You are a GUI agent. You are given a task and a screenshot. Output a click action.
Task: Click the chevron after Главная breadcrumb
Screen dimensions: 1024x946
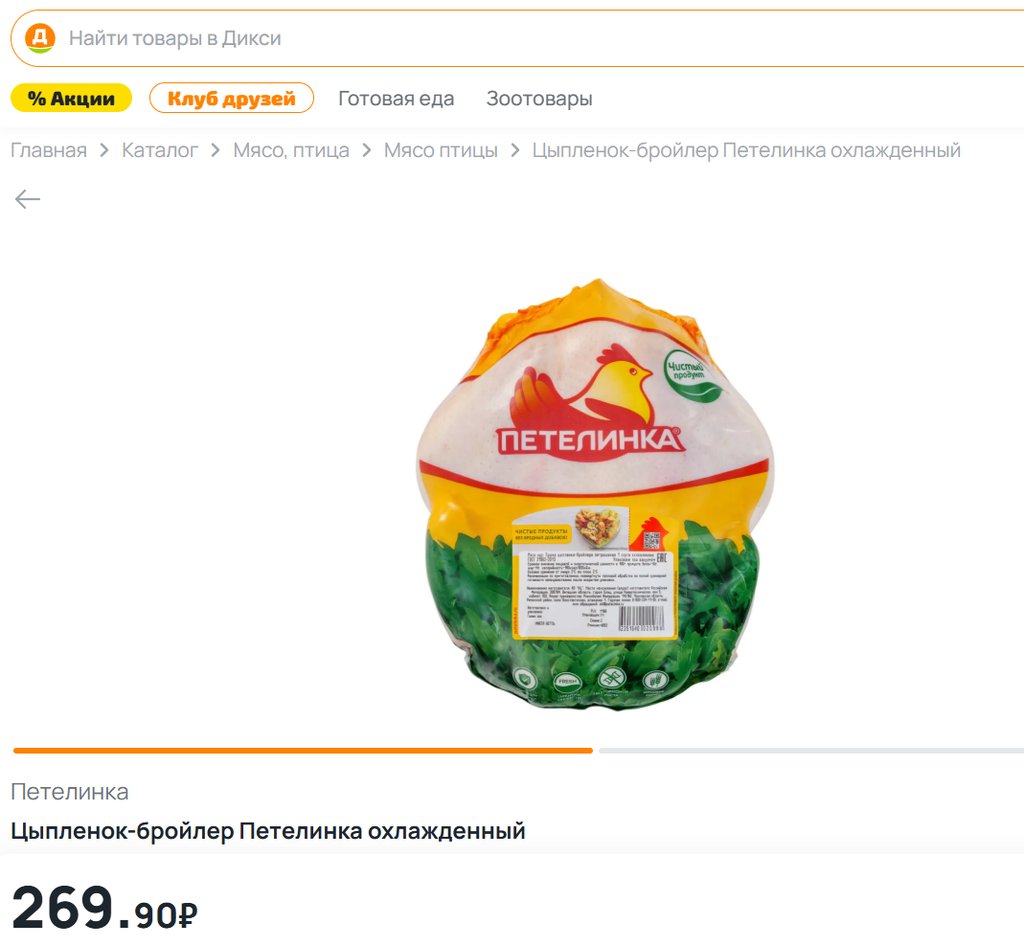(x=104, y=151)
